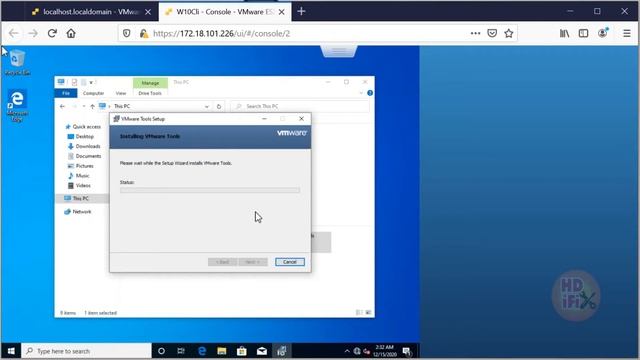
Task: Open Microsoft Edge desktop shortcut
Action: click(x=17, y=105)
